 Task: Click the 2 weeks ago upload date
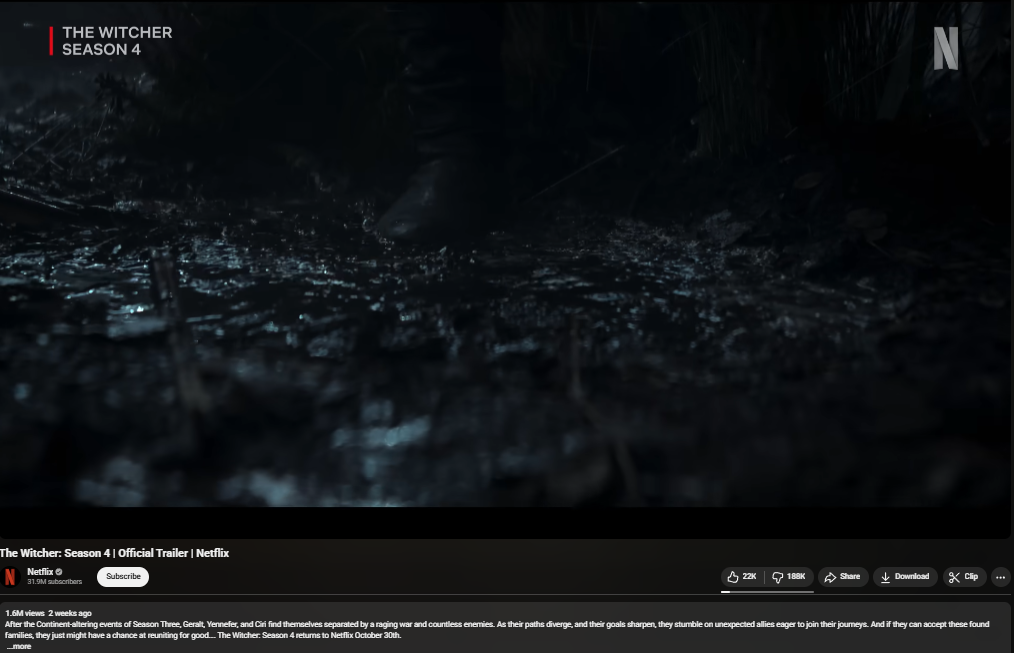click(x=70, y=613)
